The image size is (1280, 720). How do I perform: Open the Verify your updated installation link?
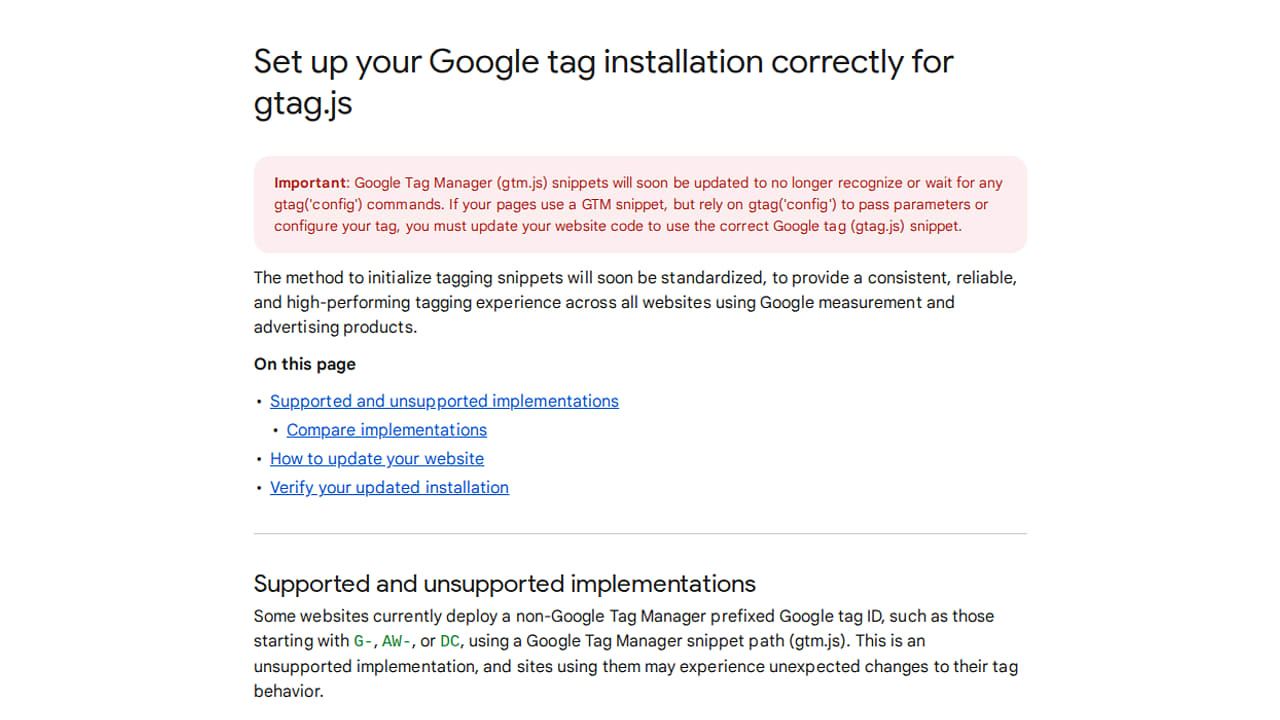(x=389, y=488)
